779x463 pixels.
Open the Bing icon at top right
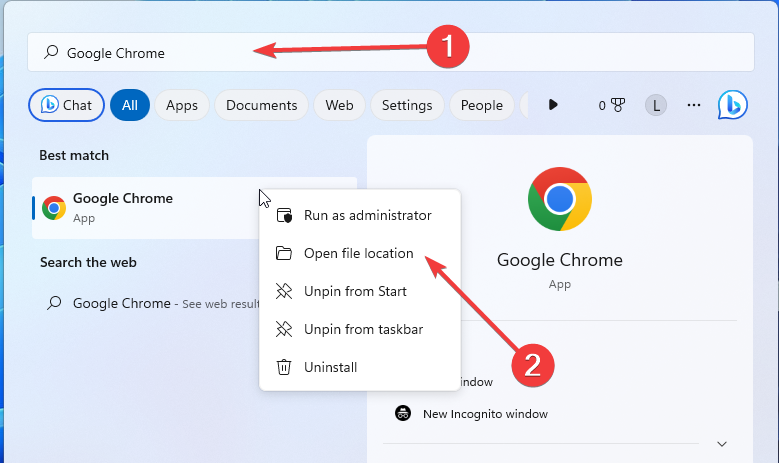[732, 105]
